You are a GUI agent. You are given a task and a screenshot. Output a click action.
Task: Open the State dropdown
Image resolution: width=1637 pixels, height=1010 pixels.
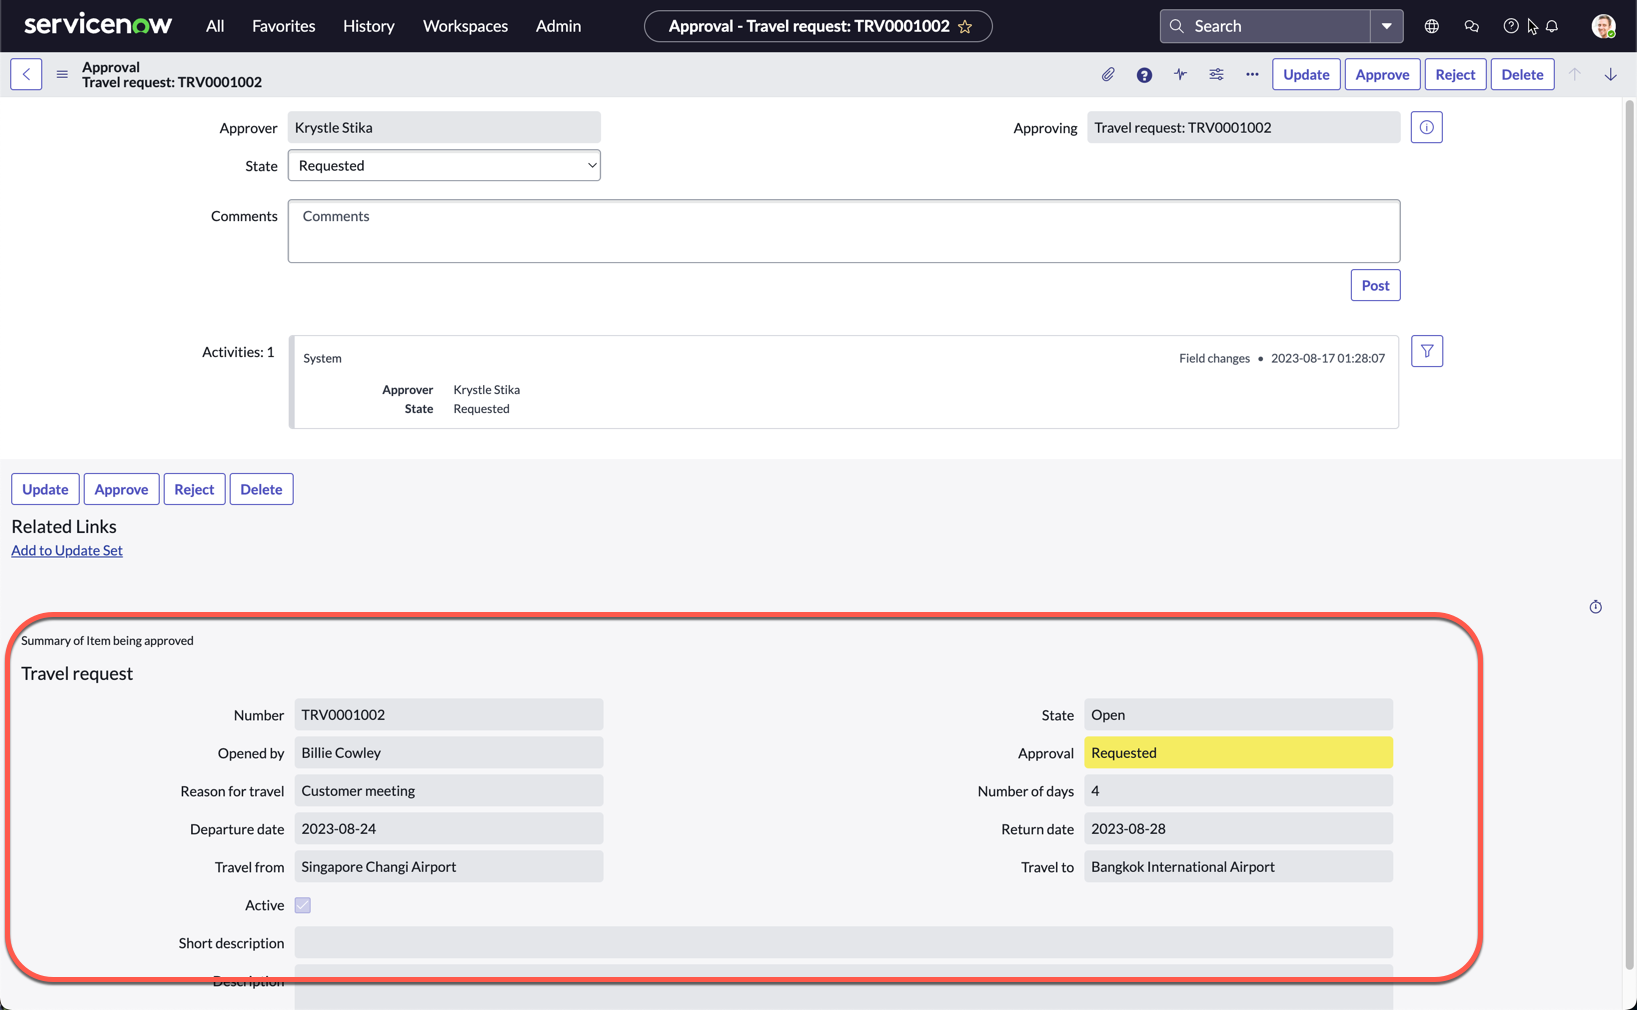coord(444,165)
